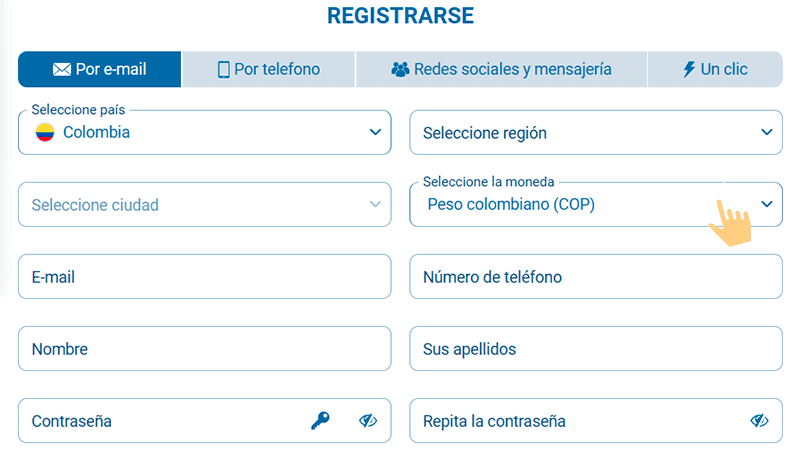This screenshot has height=450, width=800.
Task: Click the key icon in Contraseña field
Action: click(320, 421)
